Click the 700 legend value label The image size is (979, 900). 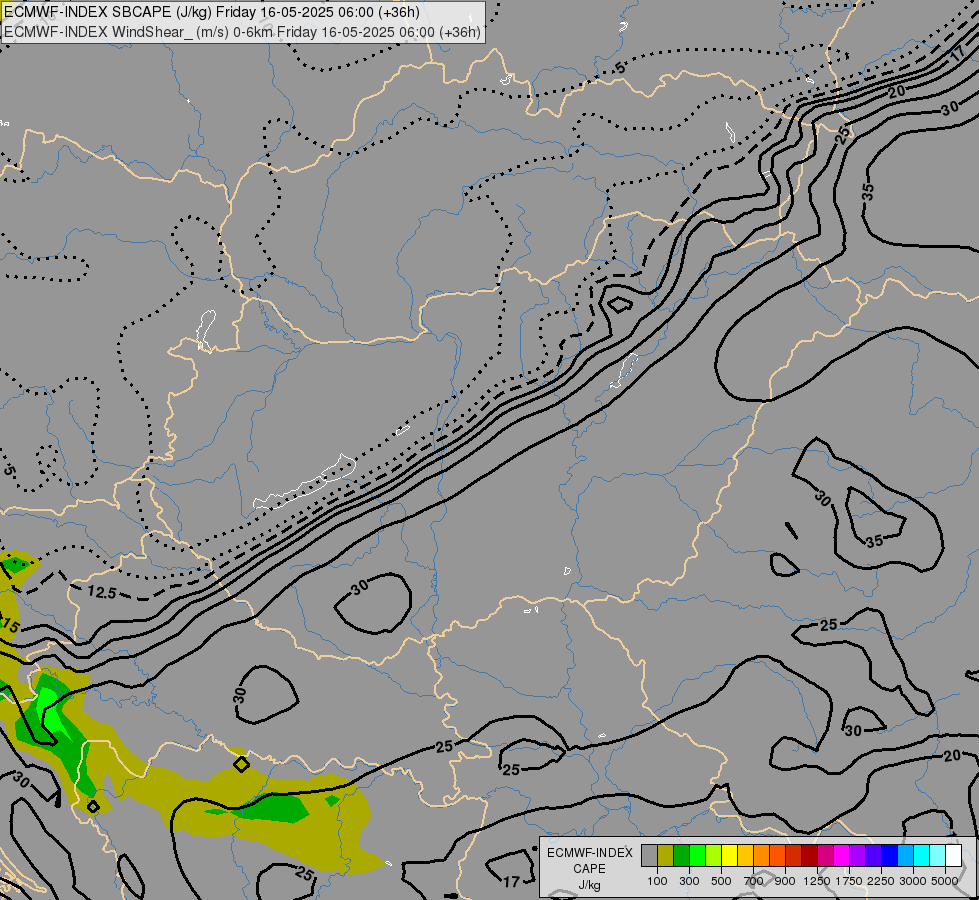pyautogui.click(x=754, y=881)
